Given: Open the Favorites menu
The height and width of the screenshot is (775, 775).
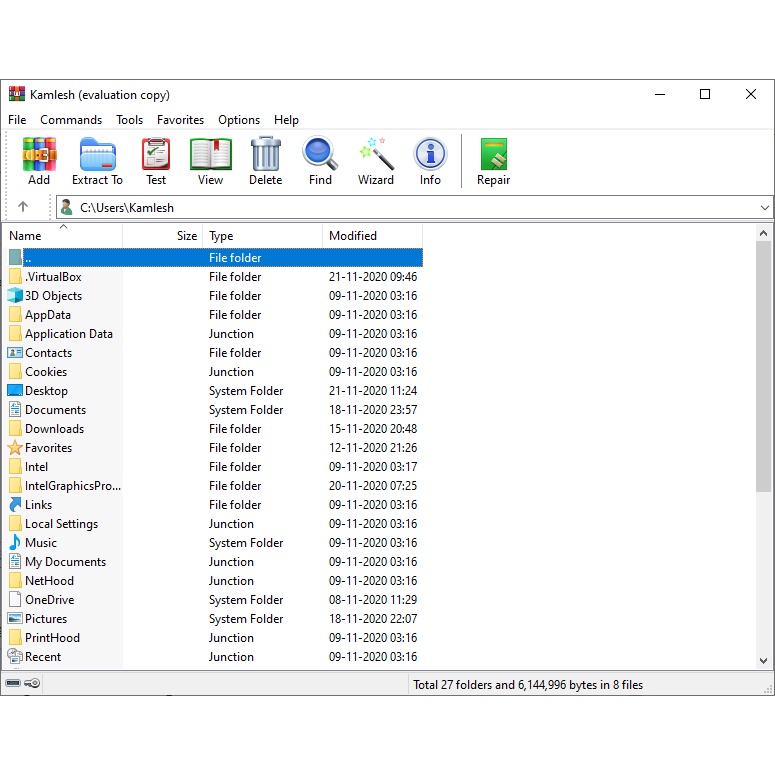Looking at the screenshot, I should coord(180,120).
